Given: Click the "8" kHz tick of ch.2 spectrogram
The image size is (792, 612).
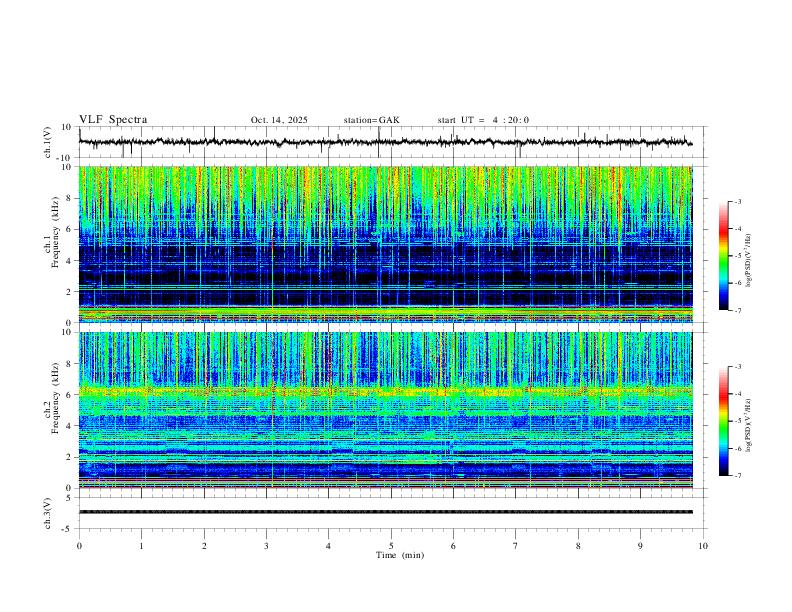Looking at the screenshot, I should [x=69, y=364].
